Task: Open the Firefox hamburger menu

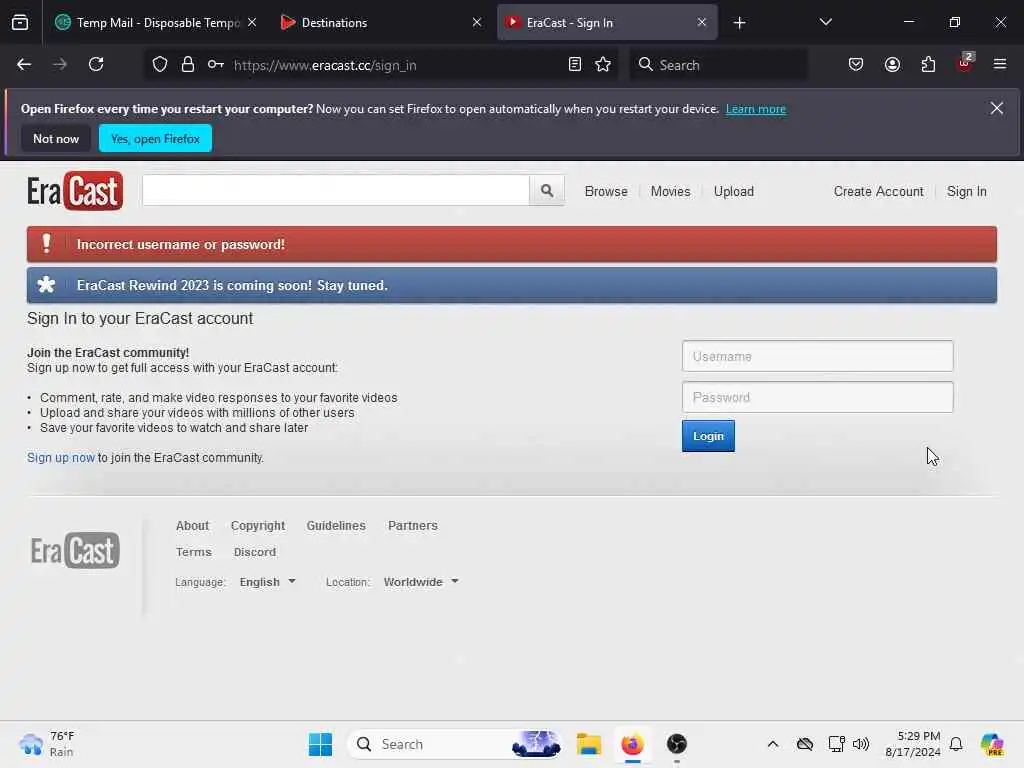Action: click(x=1000, y=65)
